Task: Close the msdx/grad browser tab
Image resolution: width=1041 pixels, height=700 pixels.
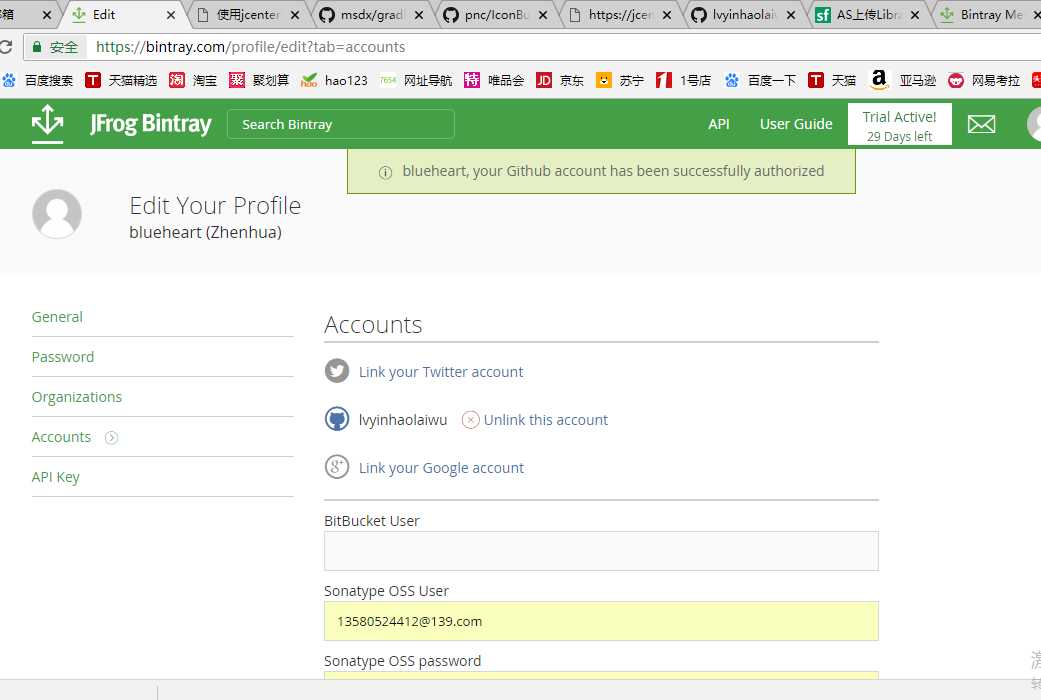Action: tap(419, 15)
